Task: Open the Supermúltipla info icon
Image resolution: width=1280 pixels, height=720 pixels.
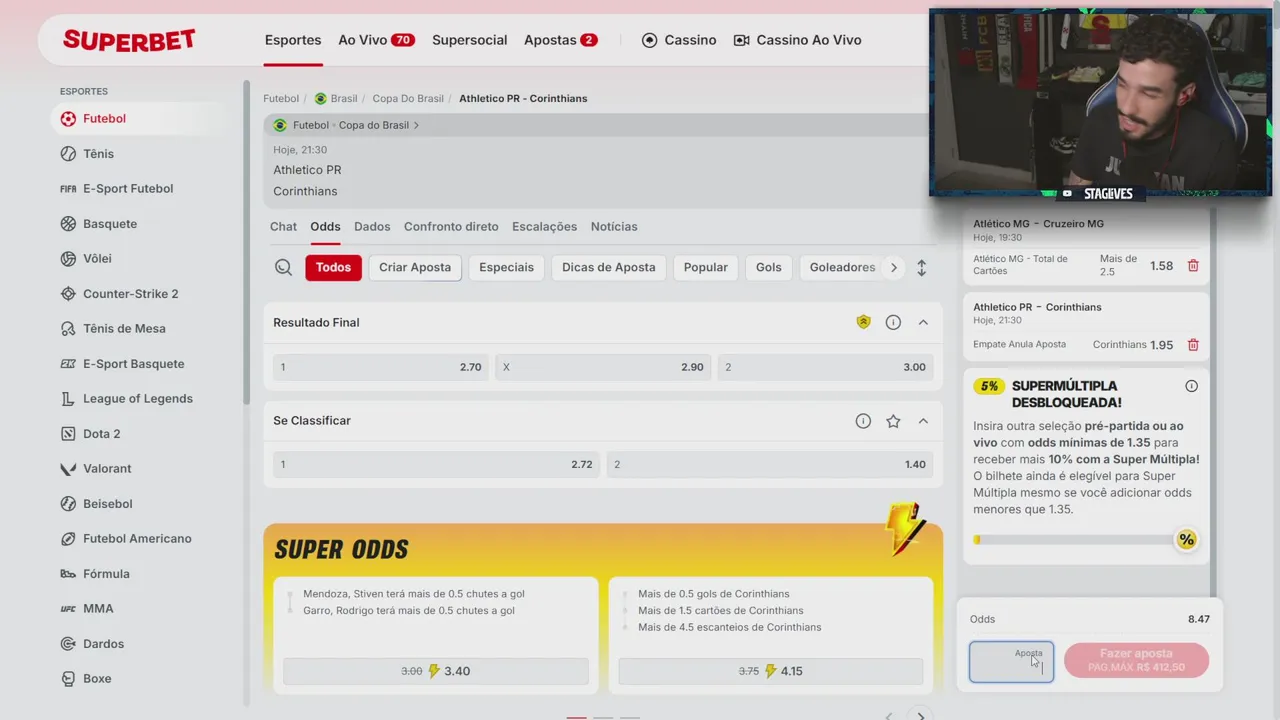Action: [x=1191, y=386]
